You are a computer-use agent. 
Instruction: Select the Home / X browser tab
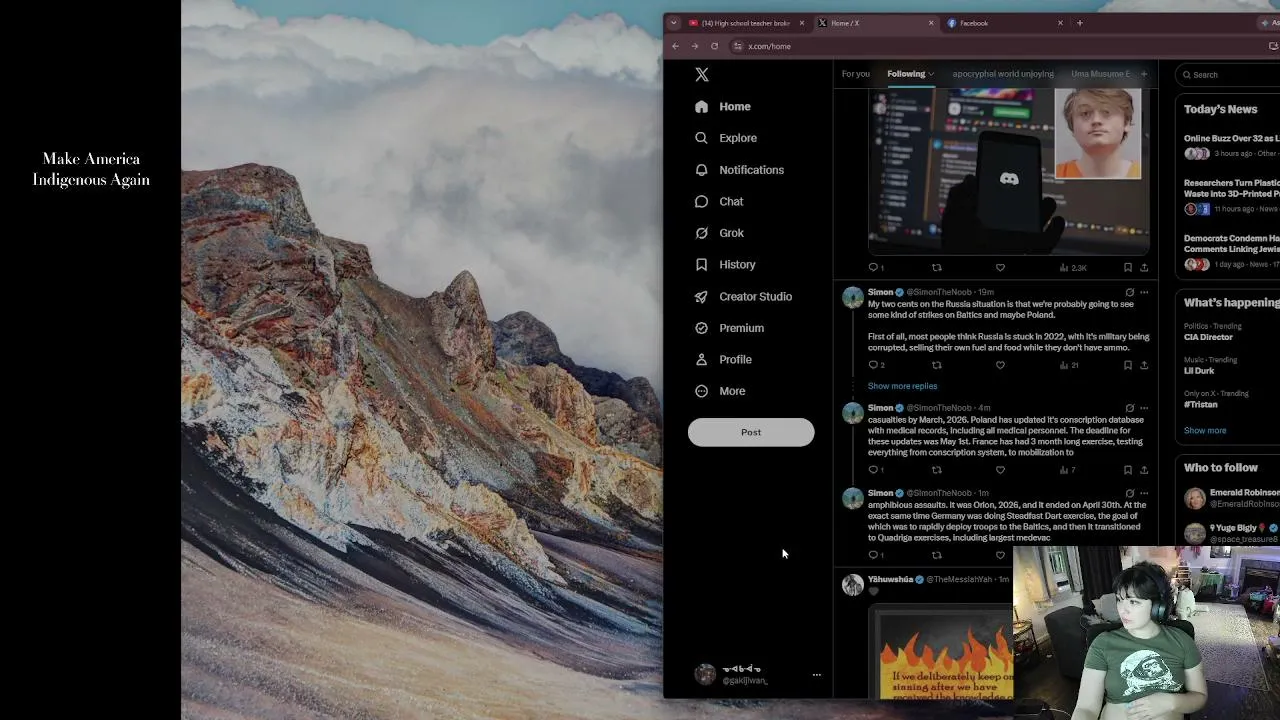875,23
